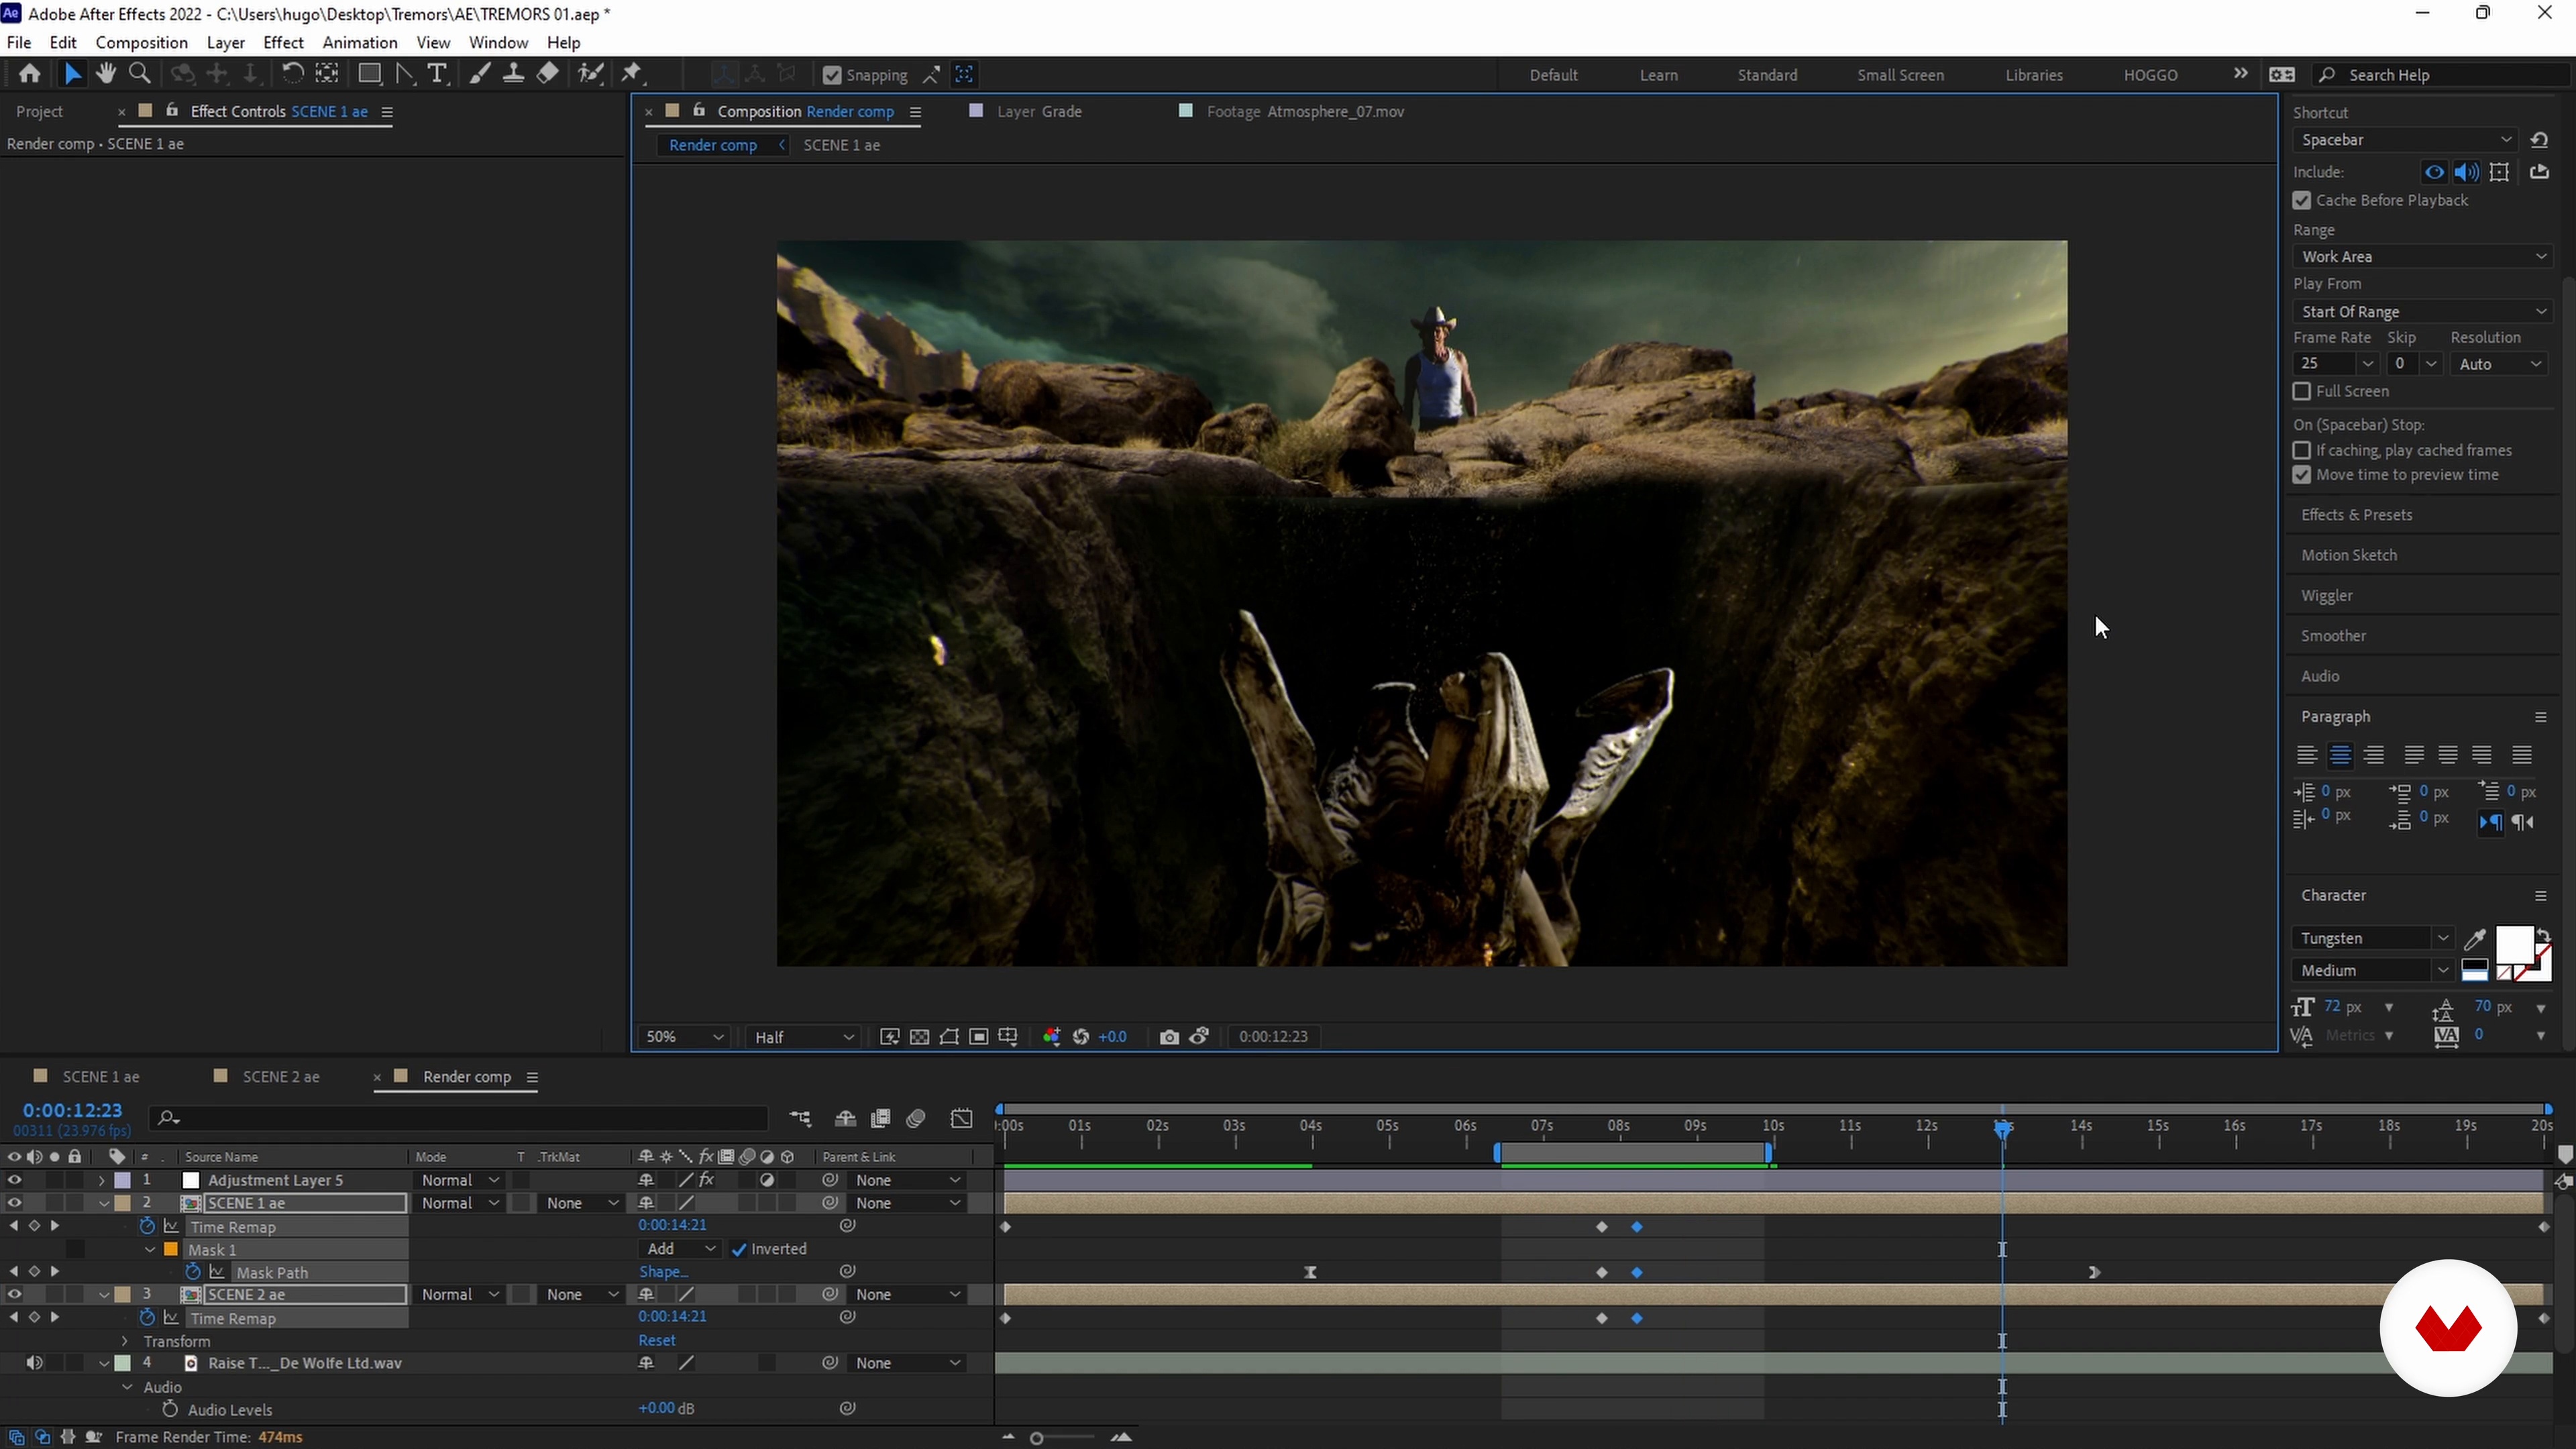This screenshot has height=1449, width=2576.
Task: Select center text alignment in Paragraph panel
Action: (2340, 755)
